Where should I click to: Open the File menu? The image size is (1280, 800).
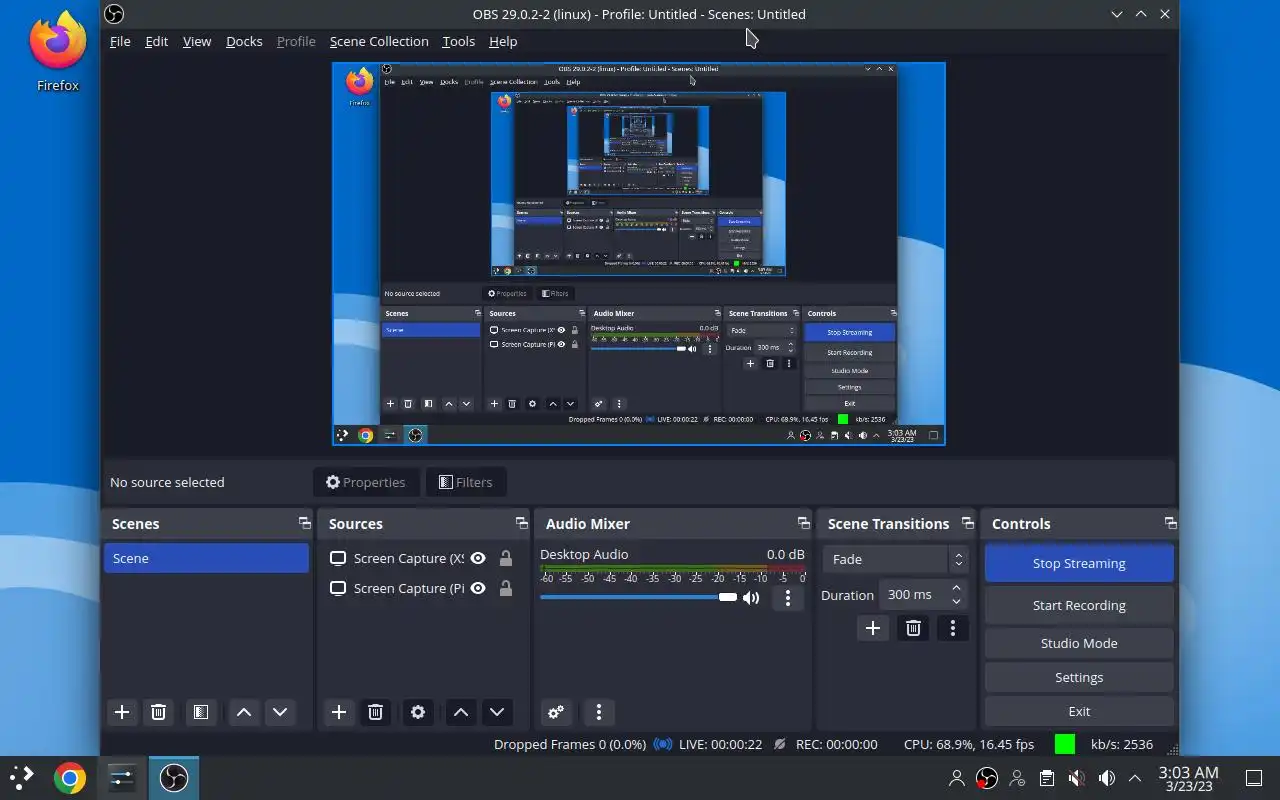coord(120,41)
